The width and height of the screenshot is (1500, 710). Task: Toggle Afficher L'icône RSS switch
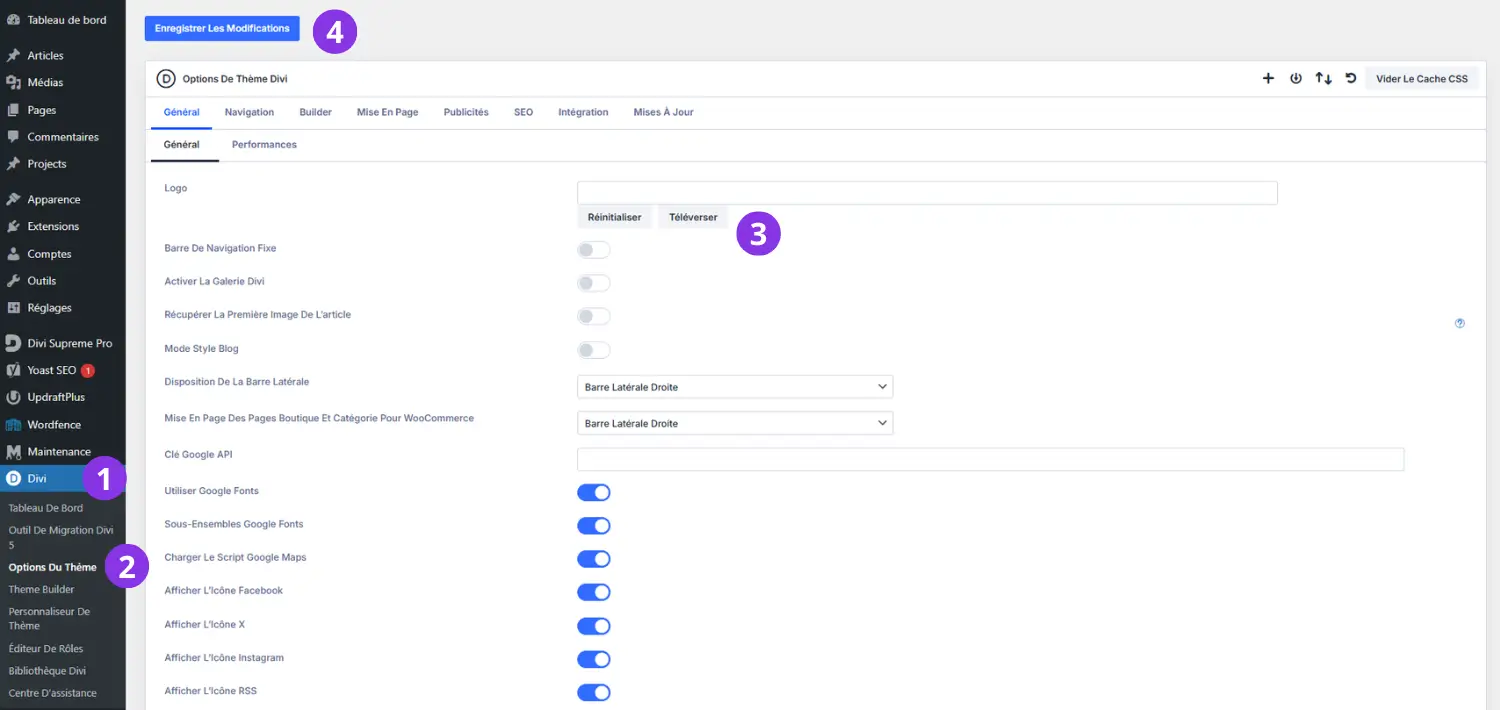[x=594, y=692]
